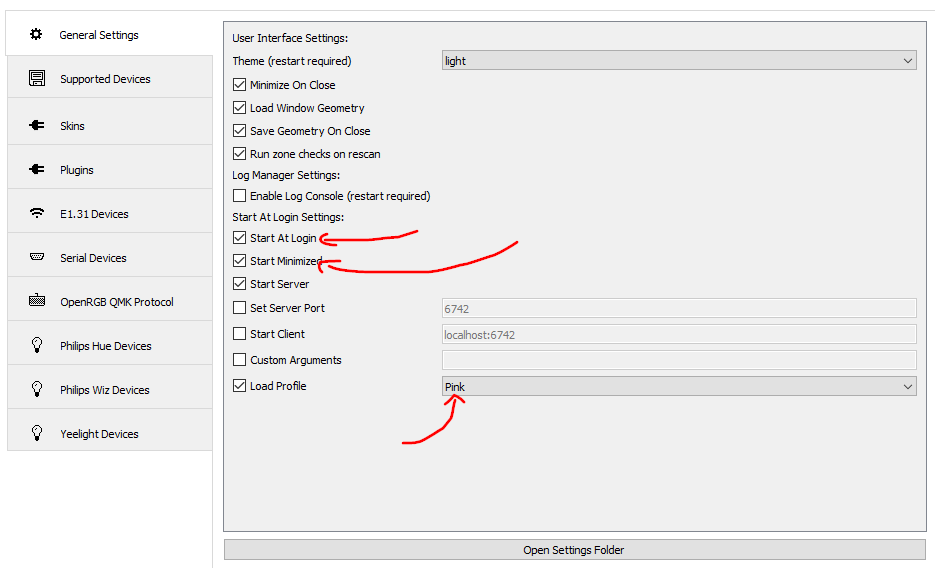Image resolution: width=935 pixels, height=568 pixels.
Task: Click the Serial Devices port icon
Action: pos(37,258)
